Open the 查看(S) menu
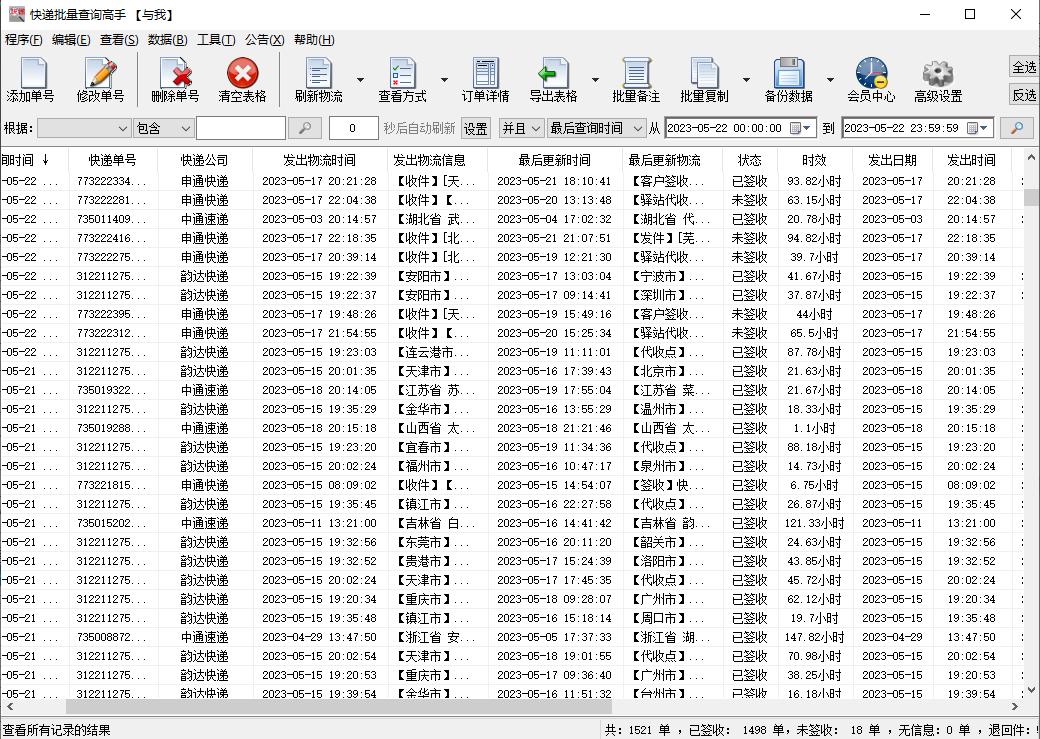Screen dimensions: 1040x739 pyautogui.click(x=119, y=40)
